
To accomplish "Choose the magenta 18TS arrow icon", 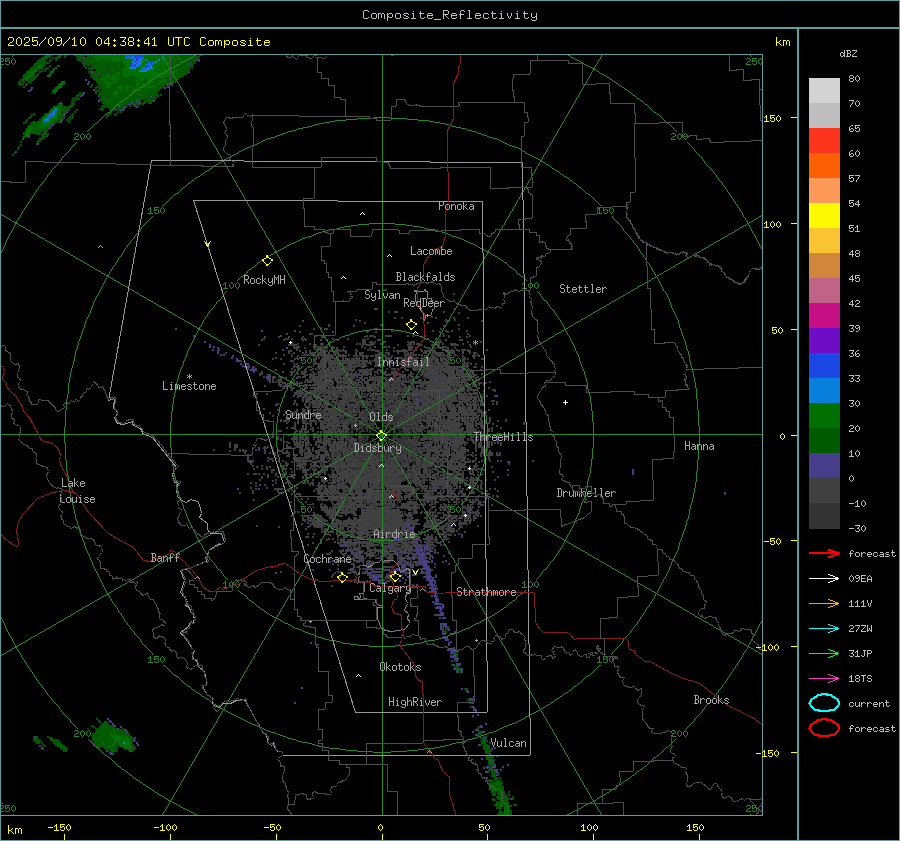I will [x=824, y=679].
